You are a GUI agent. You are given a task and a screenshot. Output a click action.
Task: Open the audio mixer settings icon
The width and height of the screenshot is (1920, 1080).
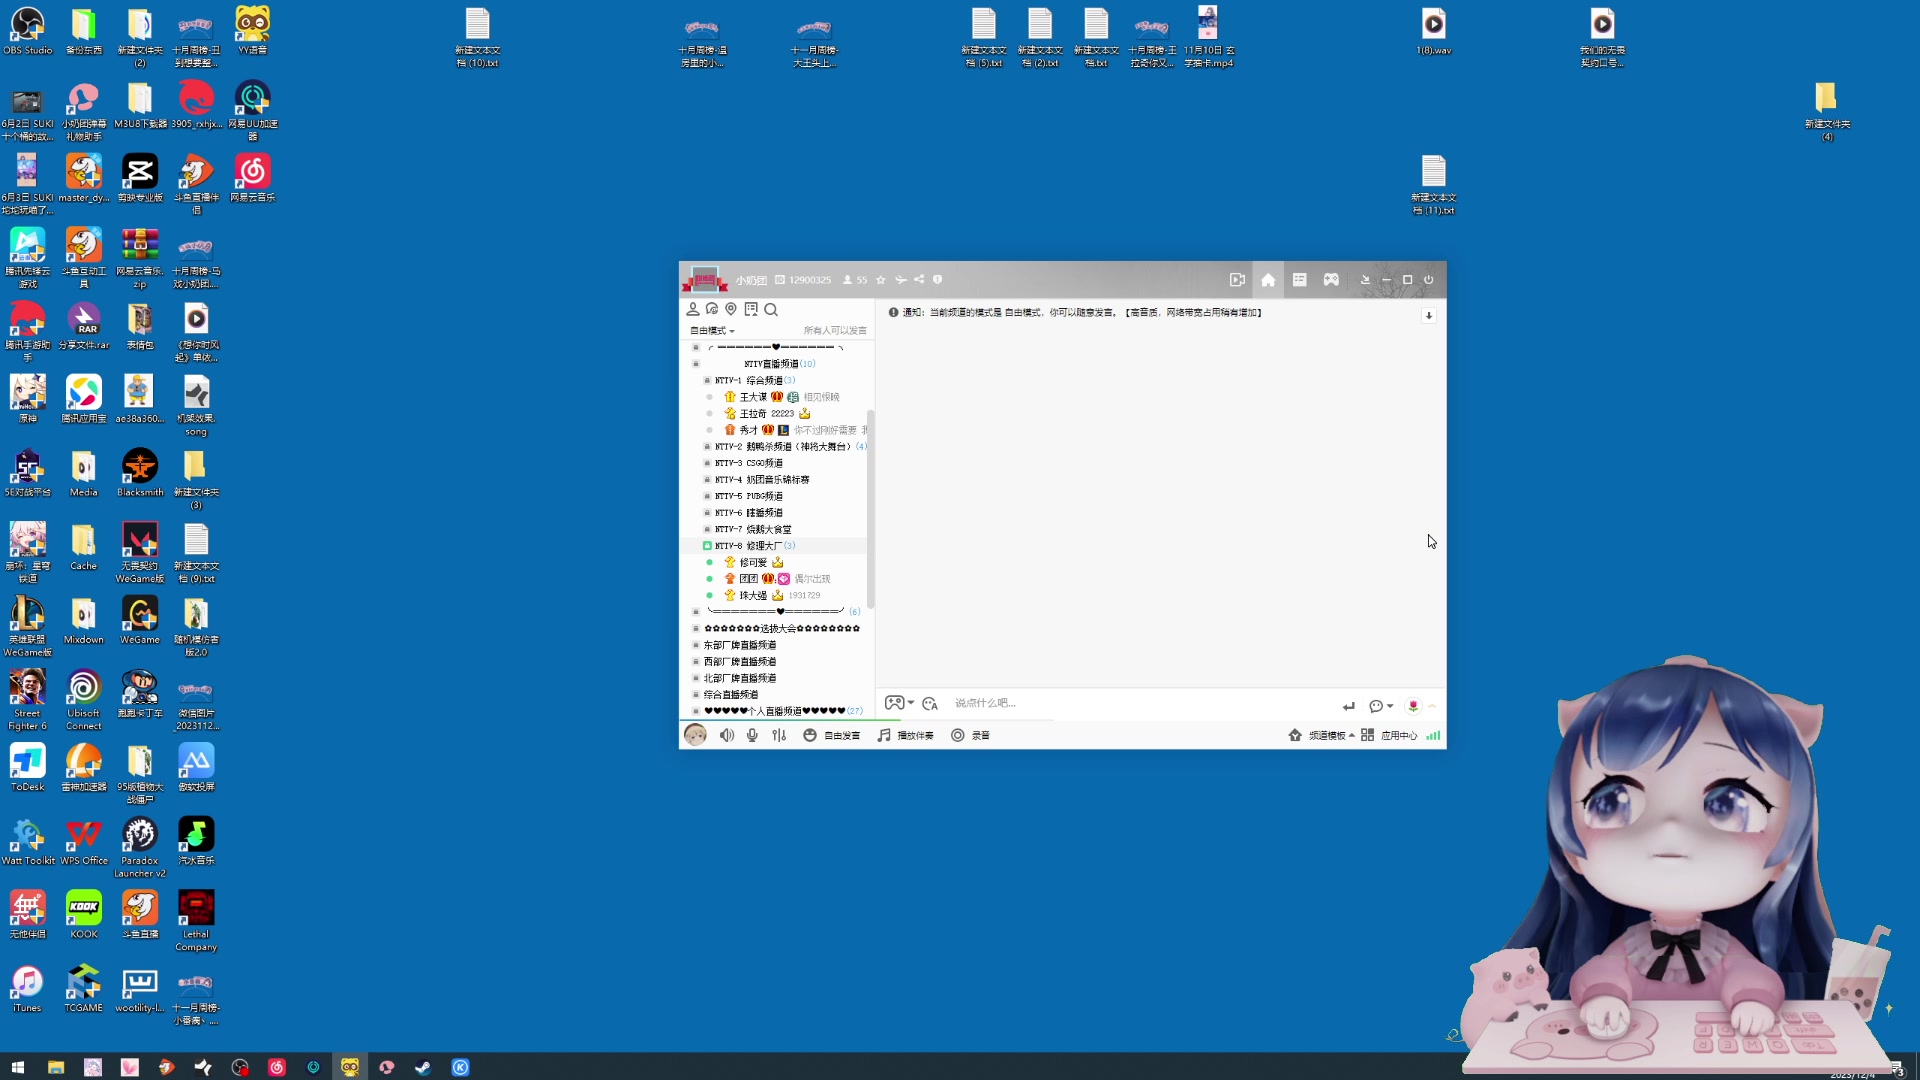[779, 735]
